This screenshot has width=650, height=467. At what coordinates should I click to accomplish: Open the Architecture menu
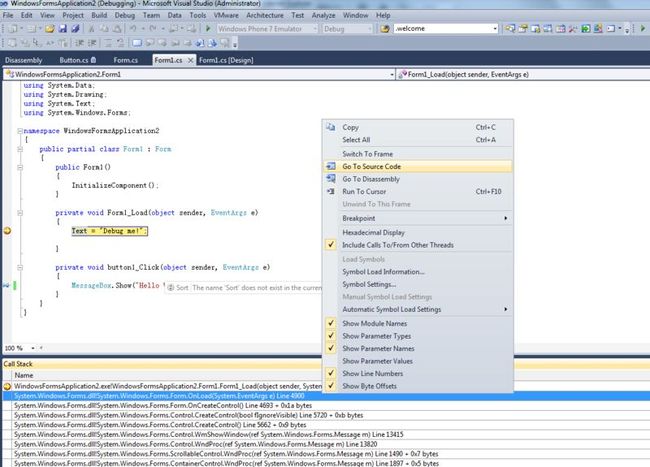(x=265, y=15)
